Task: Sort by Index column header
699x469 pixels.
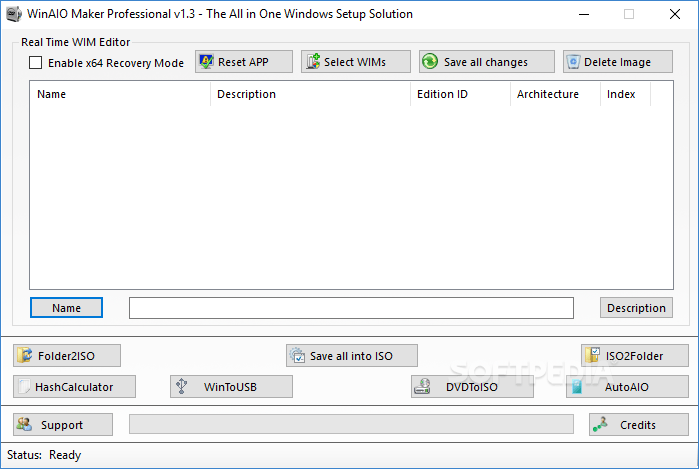Action: pos(625,94)
